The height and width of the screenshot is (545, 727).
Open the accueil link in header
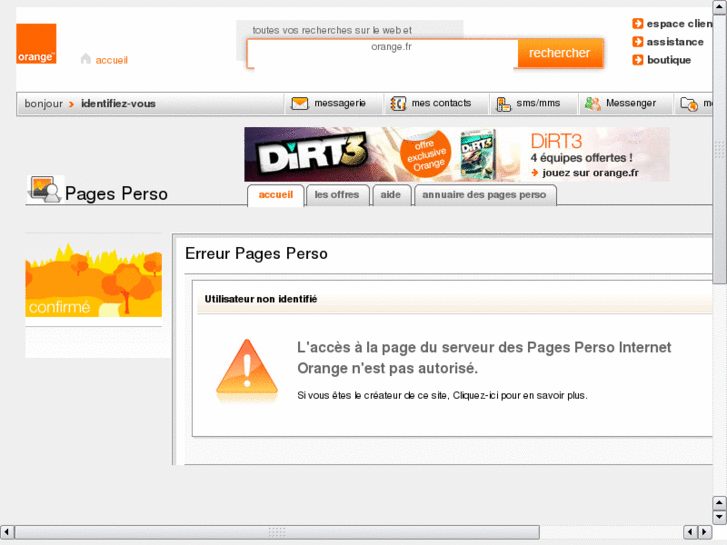(112, 60)
